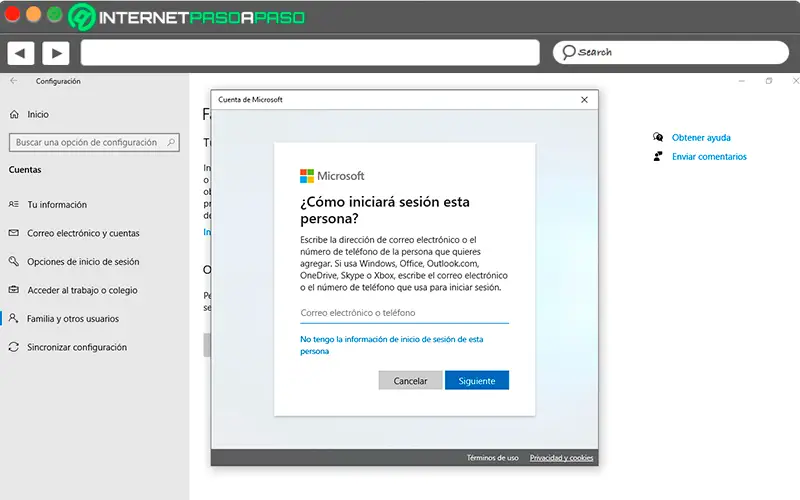
Task: Click the Cuentas heading text
Action: (x=25, y=170)
